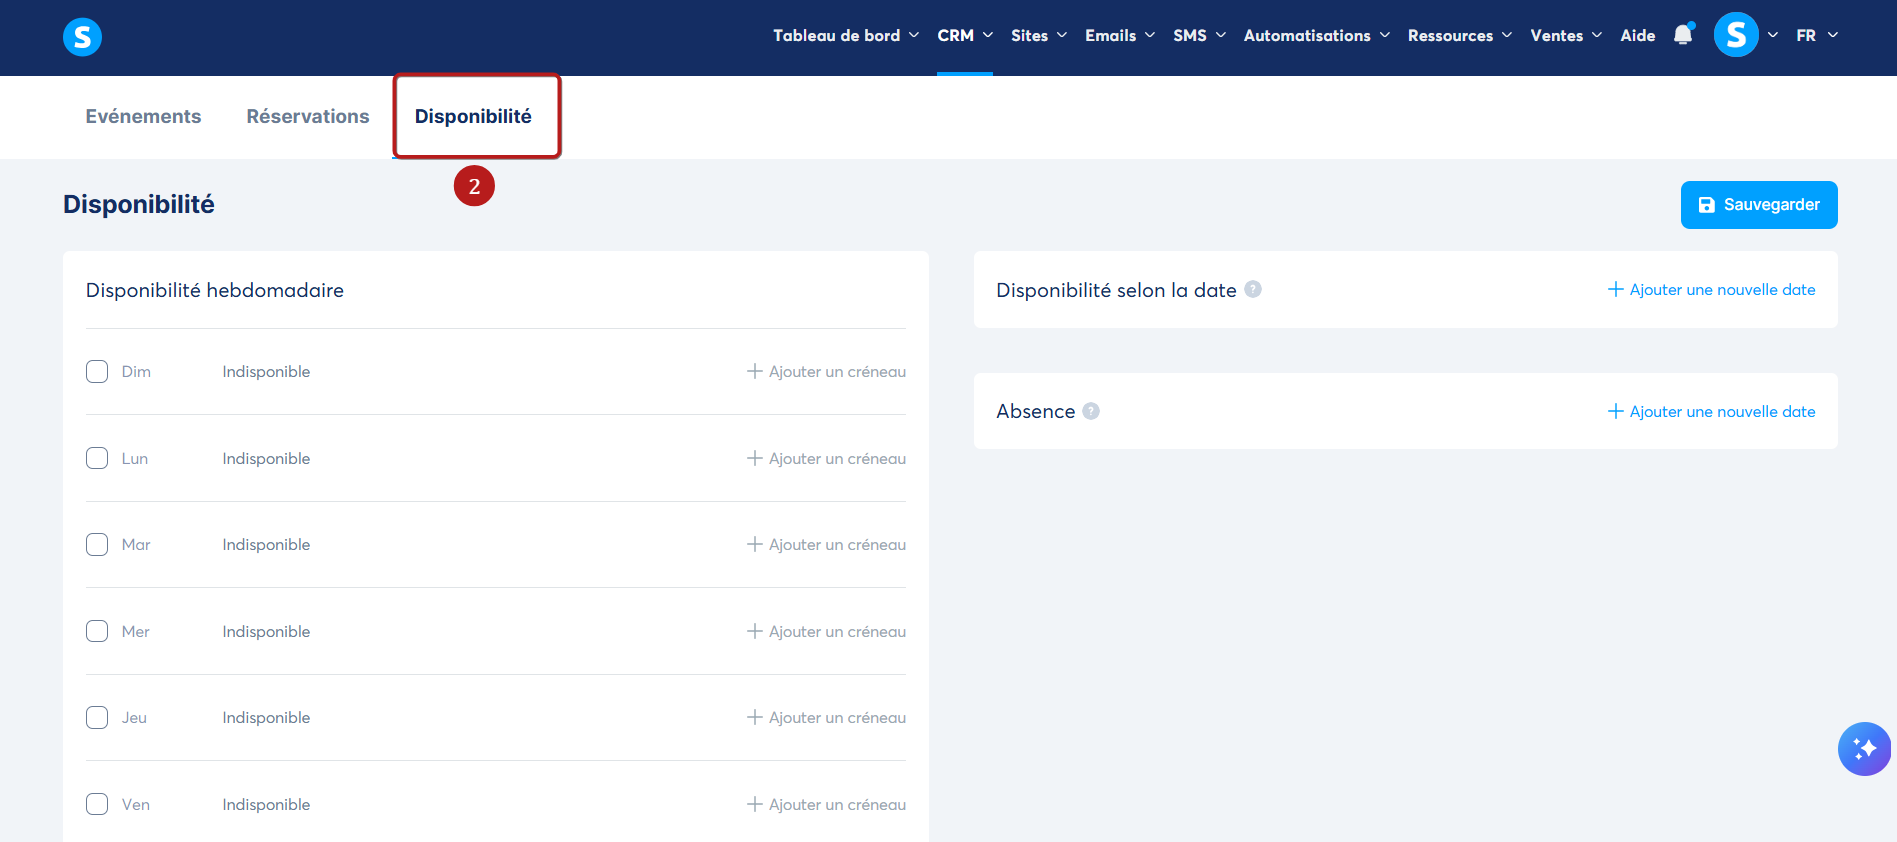Click the 'Indisponible' text in the Dim row
This screenshot has width=1897, height=842.
coord(266,371)
